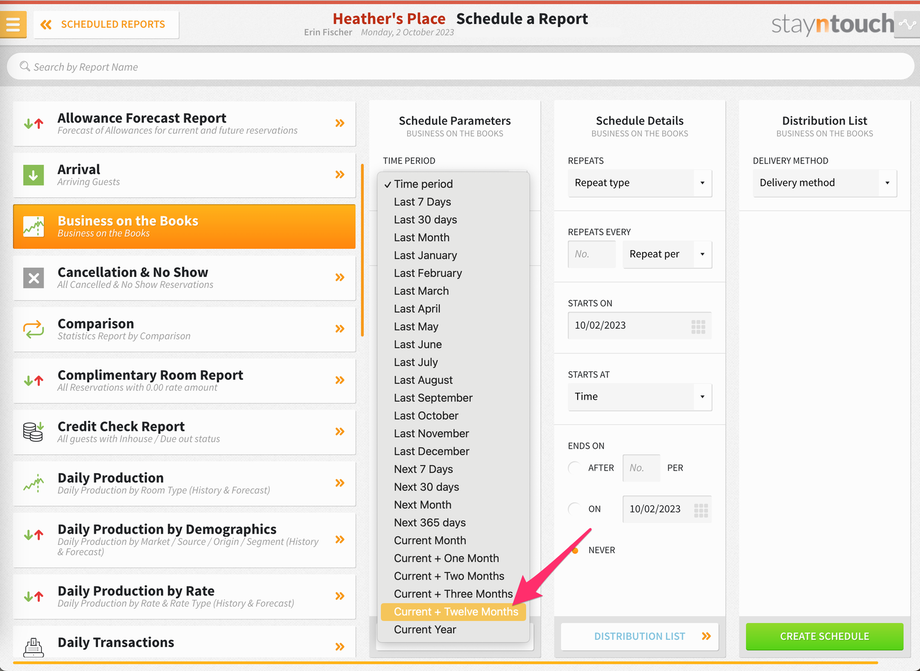Select 'Current + Twelve Months' option

454,612
